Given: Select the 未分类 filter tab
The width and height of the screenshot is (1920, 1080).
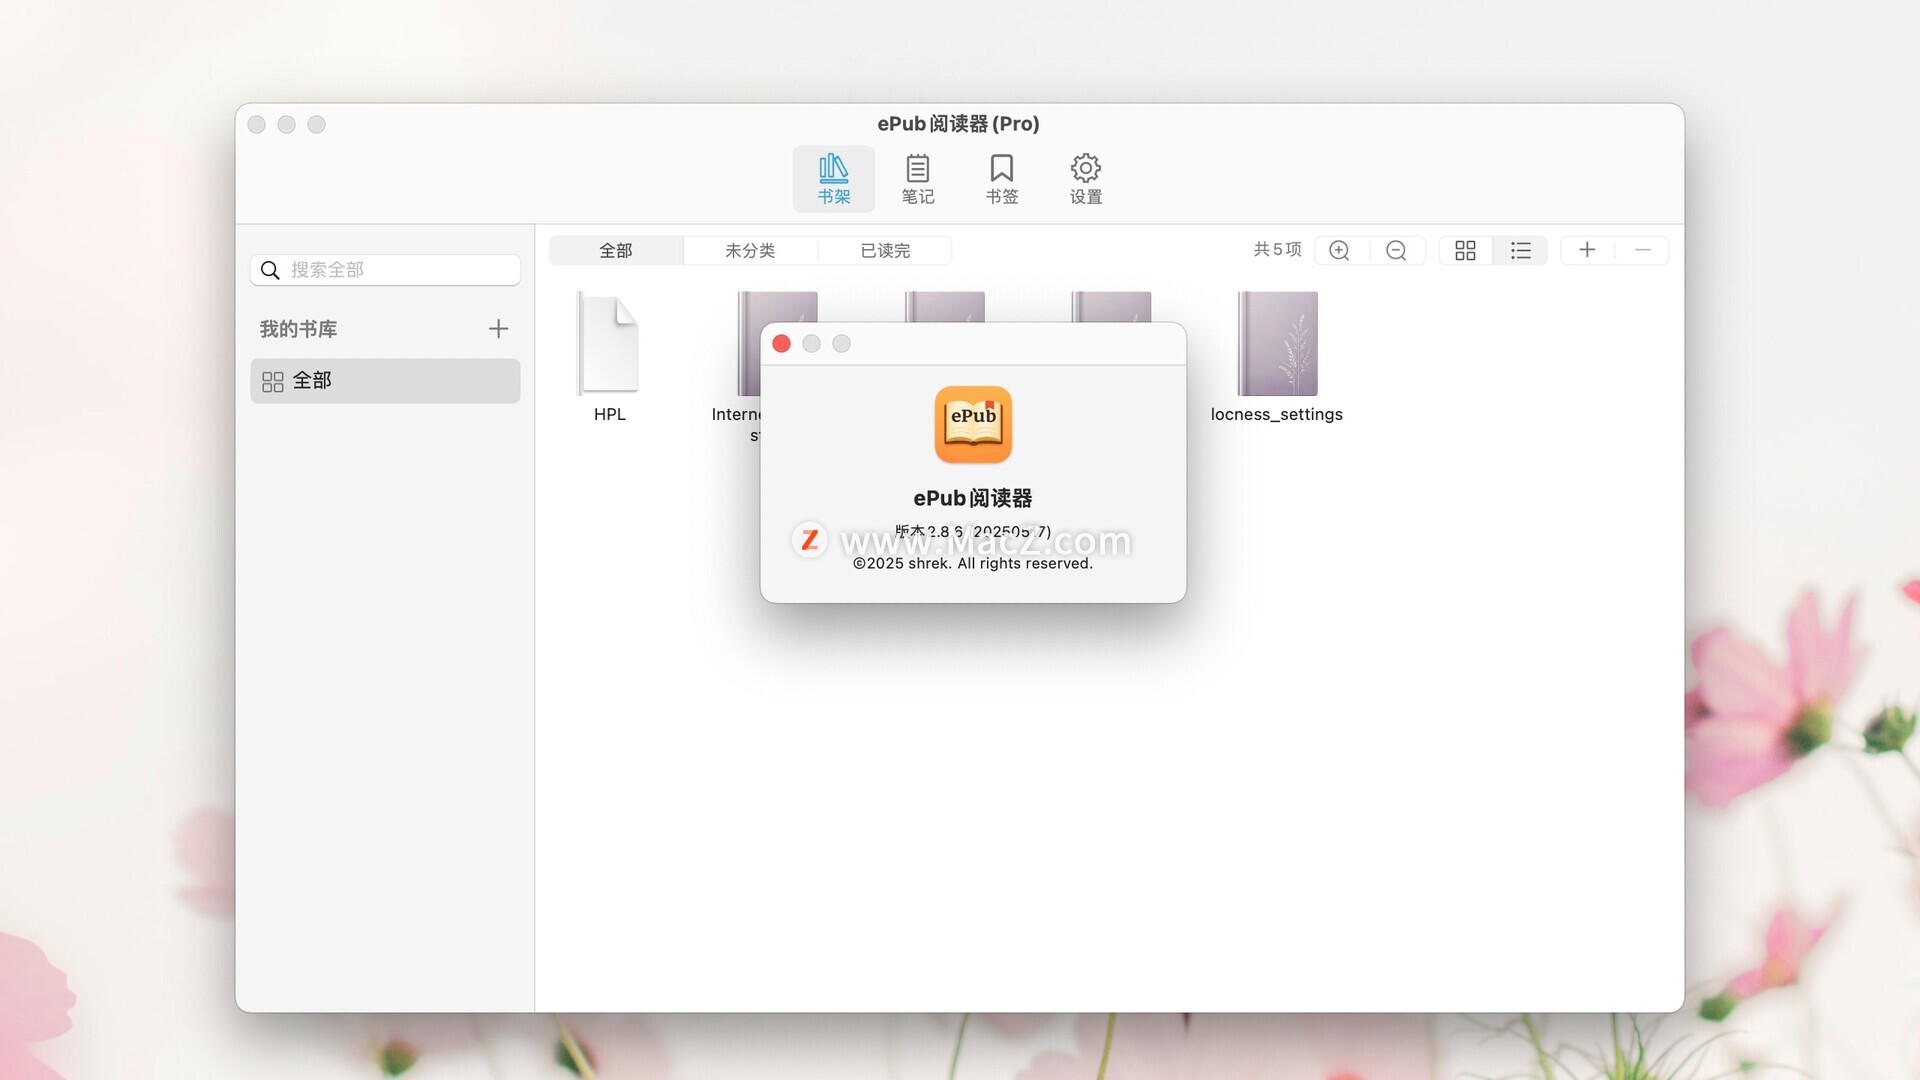Looking at the screenshot, I should coord(750,250).
